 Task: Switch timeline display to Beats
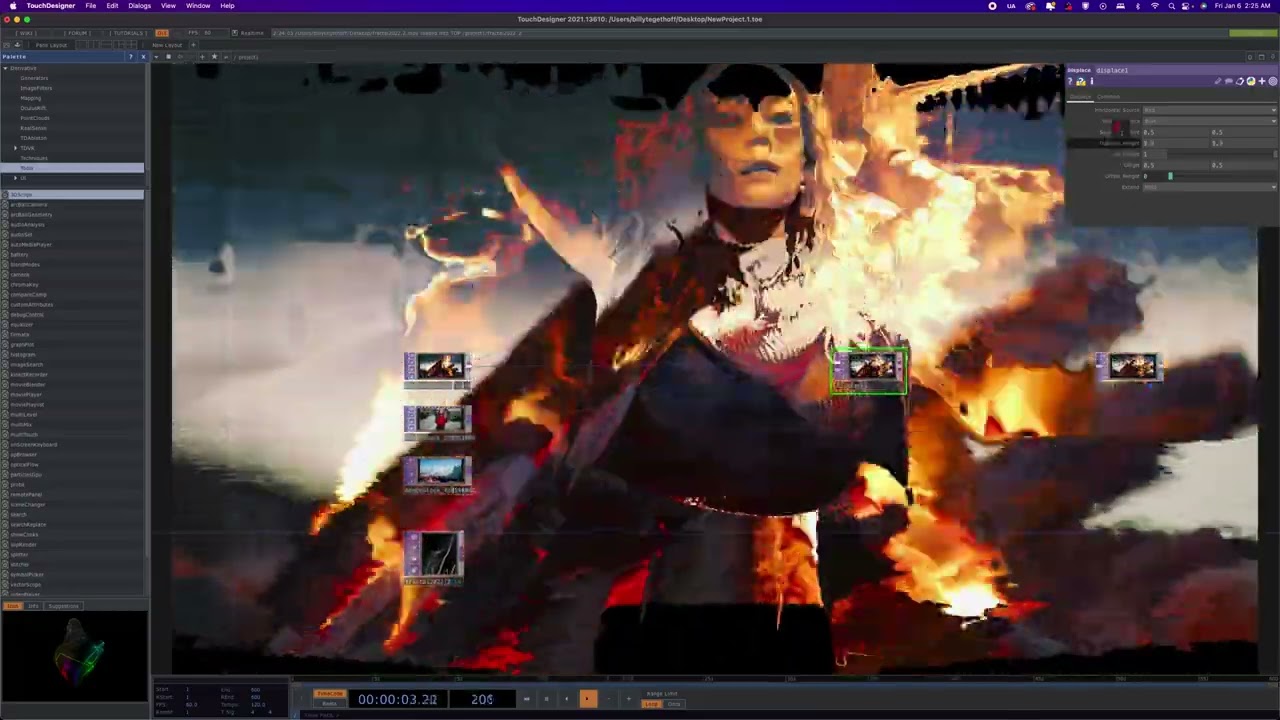pyautogui.click(x=329, y=704)
